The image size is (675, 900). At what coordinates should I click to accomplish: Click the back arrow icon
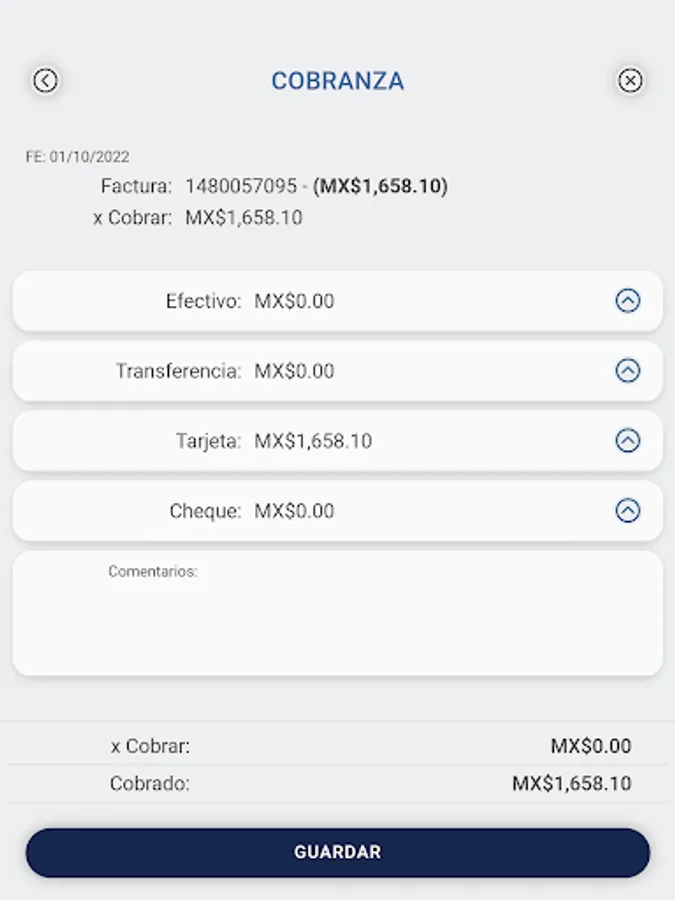(x=44, y=80)
